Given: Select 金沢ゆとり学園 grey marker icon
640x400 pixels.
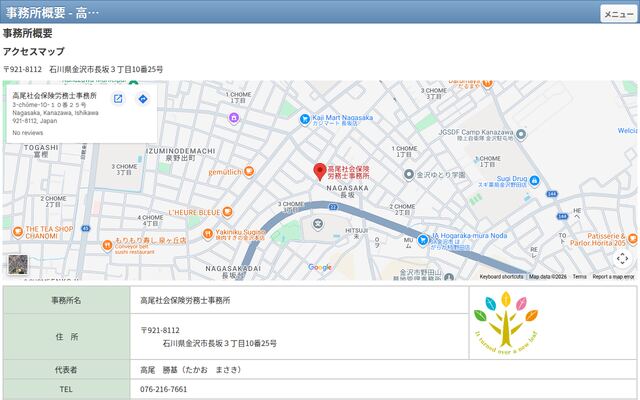Looking at the screenshot, I should click(409, 175).
